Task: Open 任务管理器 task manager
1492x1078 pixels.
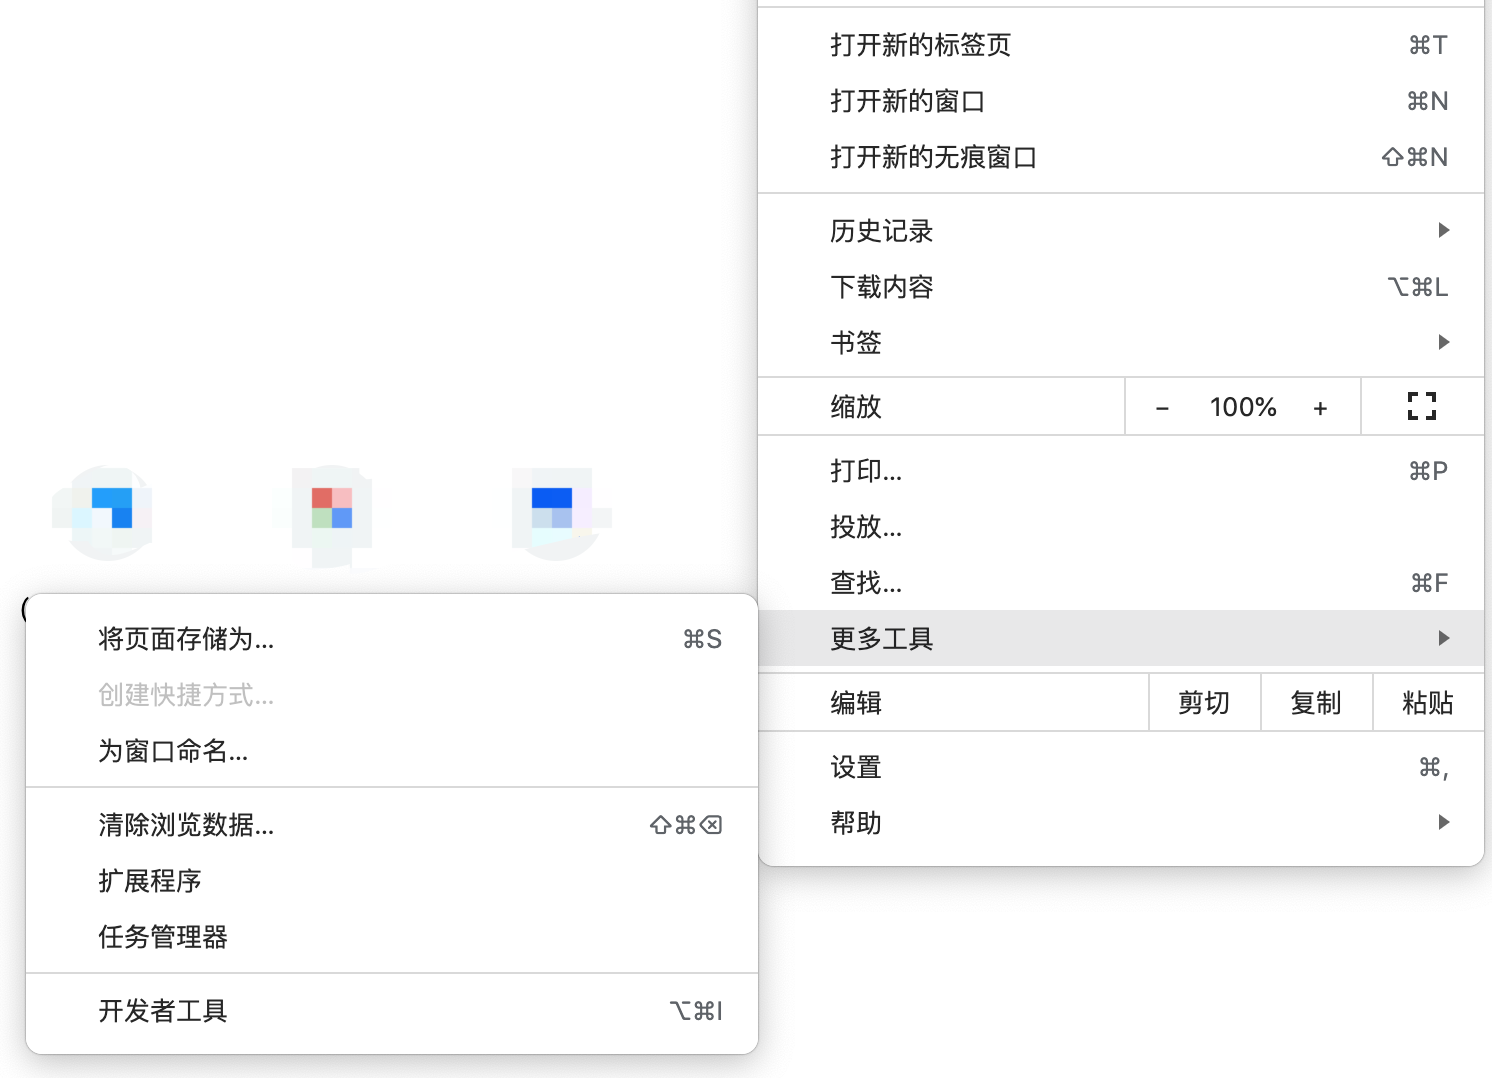Action: click(x=391, y=937)
